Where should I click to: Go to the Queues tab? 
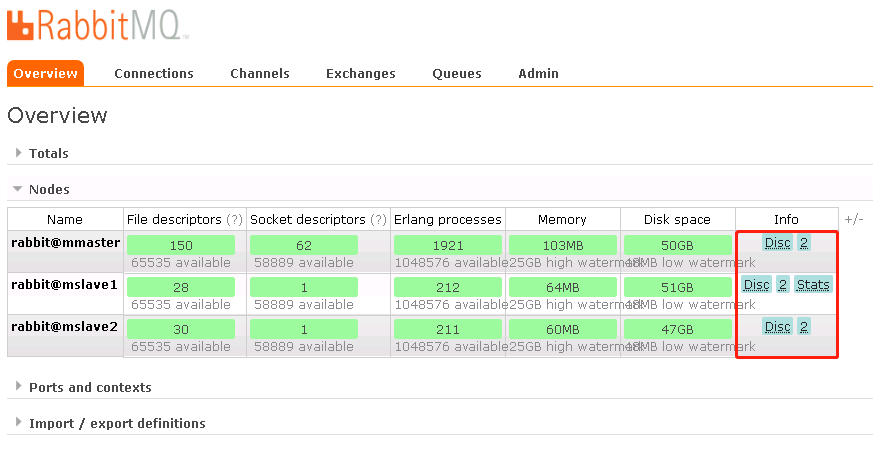[457, 74]
